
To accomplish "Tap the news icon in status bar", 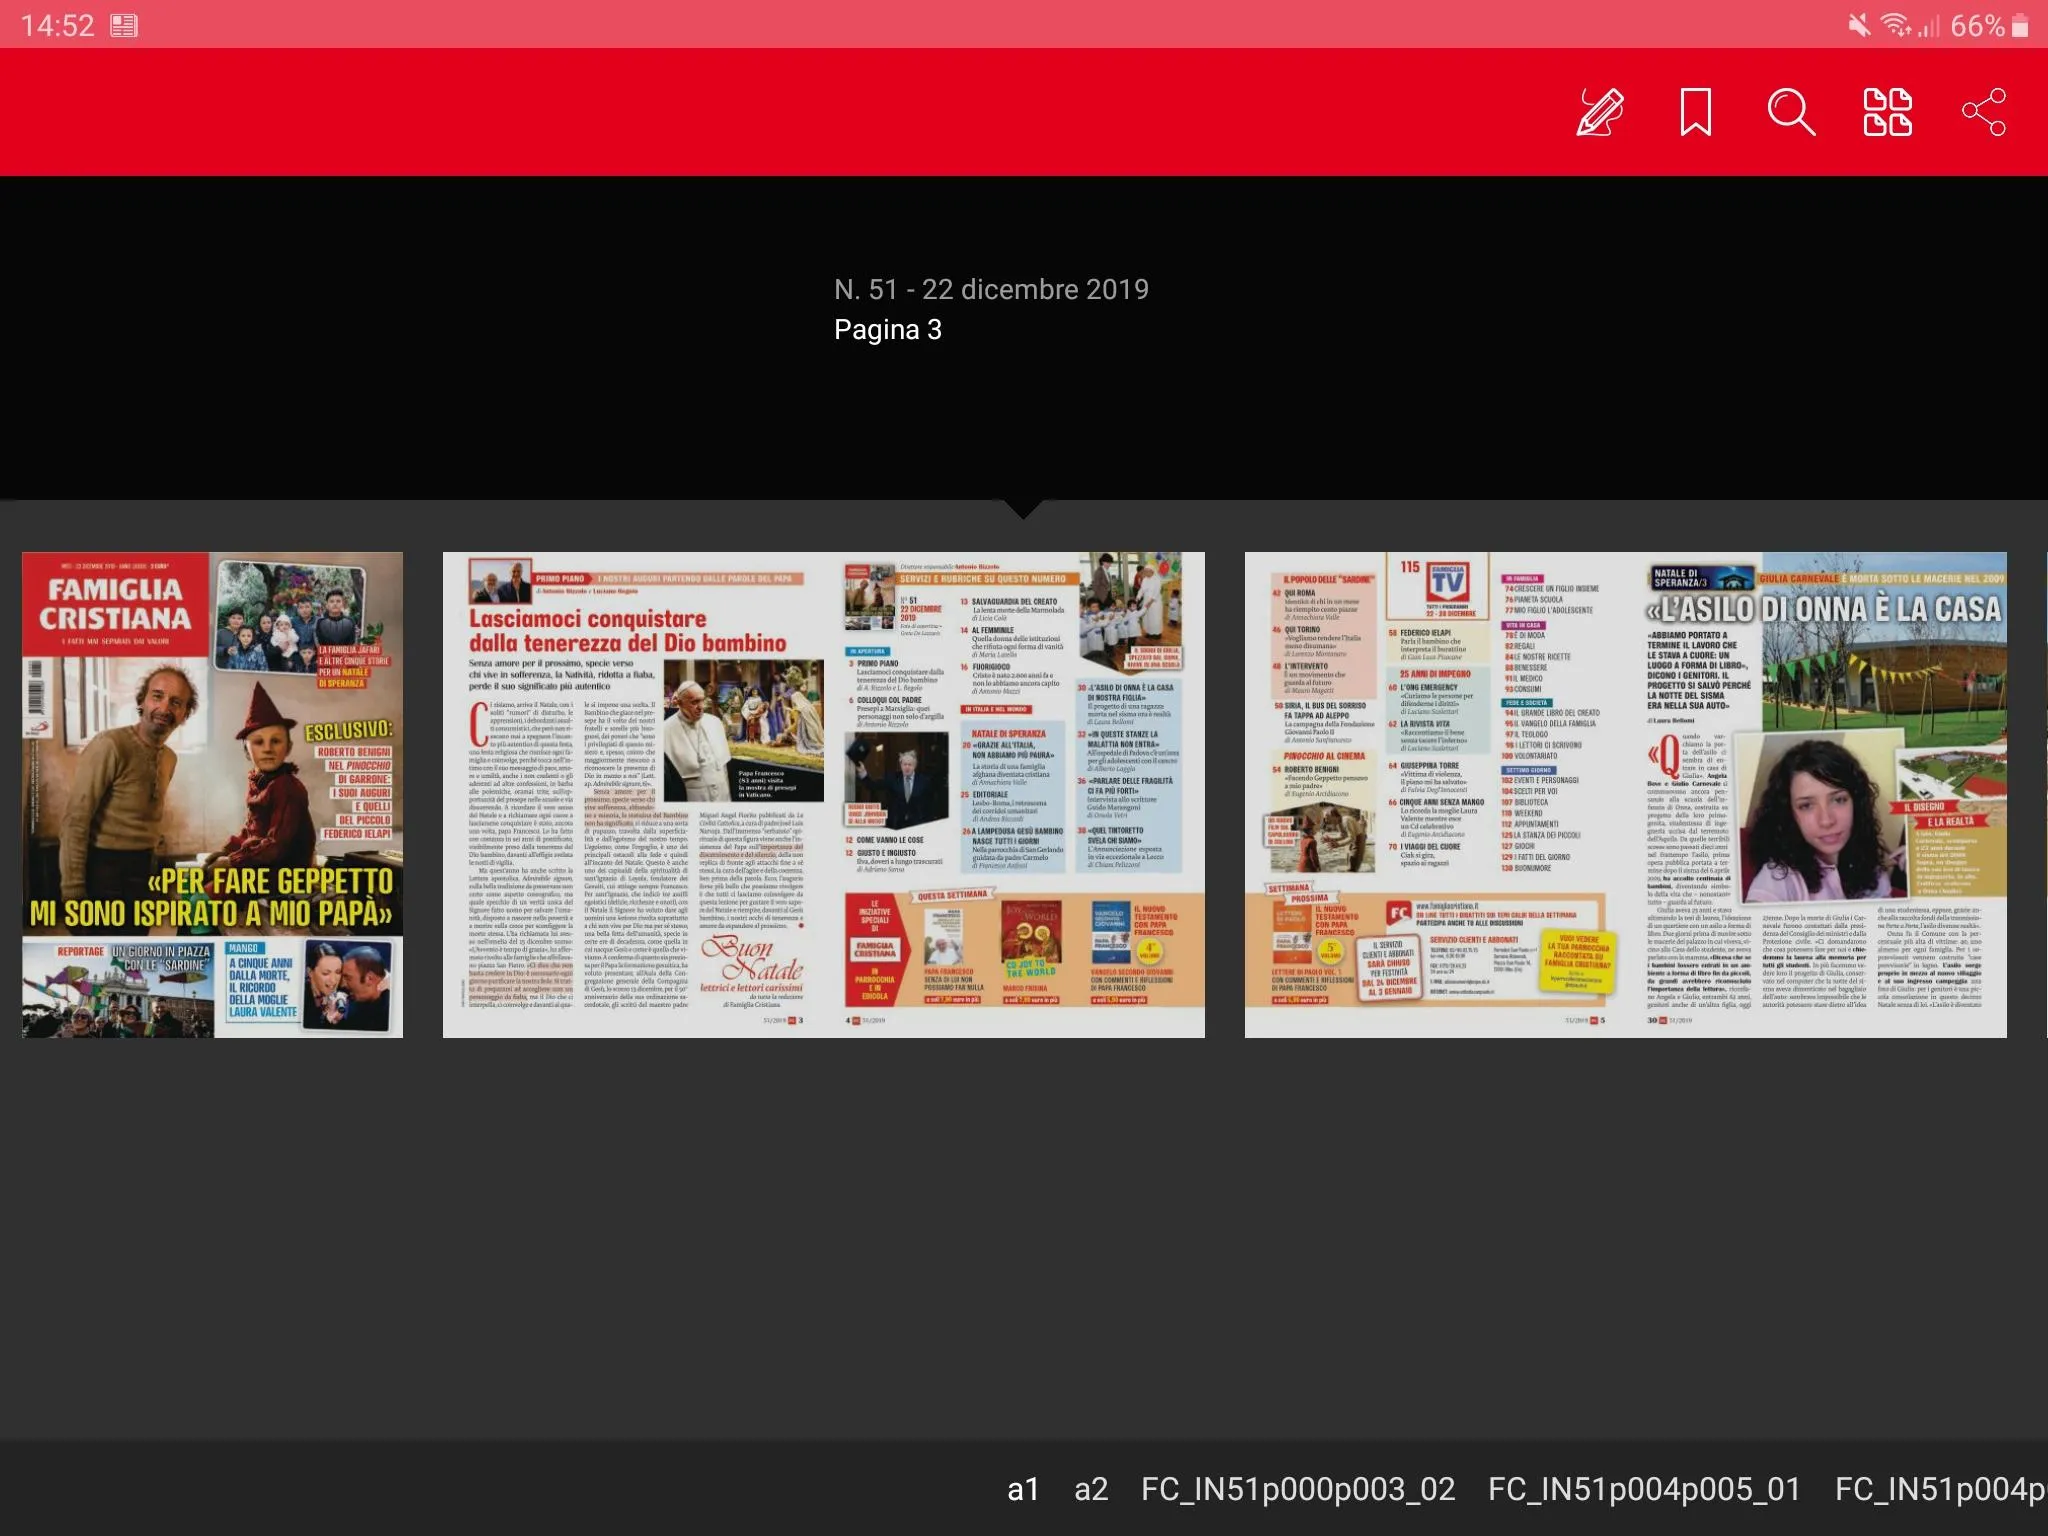I will click(124, 25).
